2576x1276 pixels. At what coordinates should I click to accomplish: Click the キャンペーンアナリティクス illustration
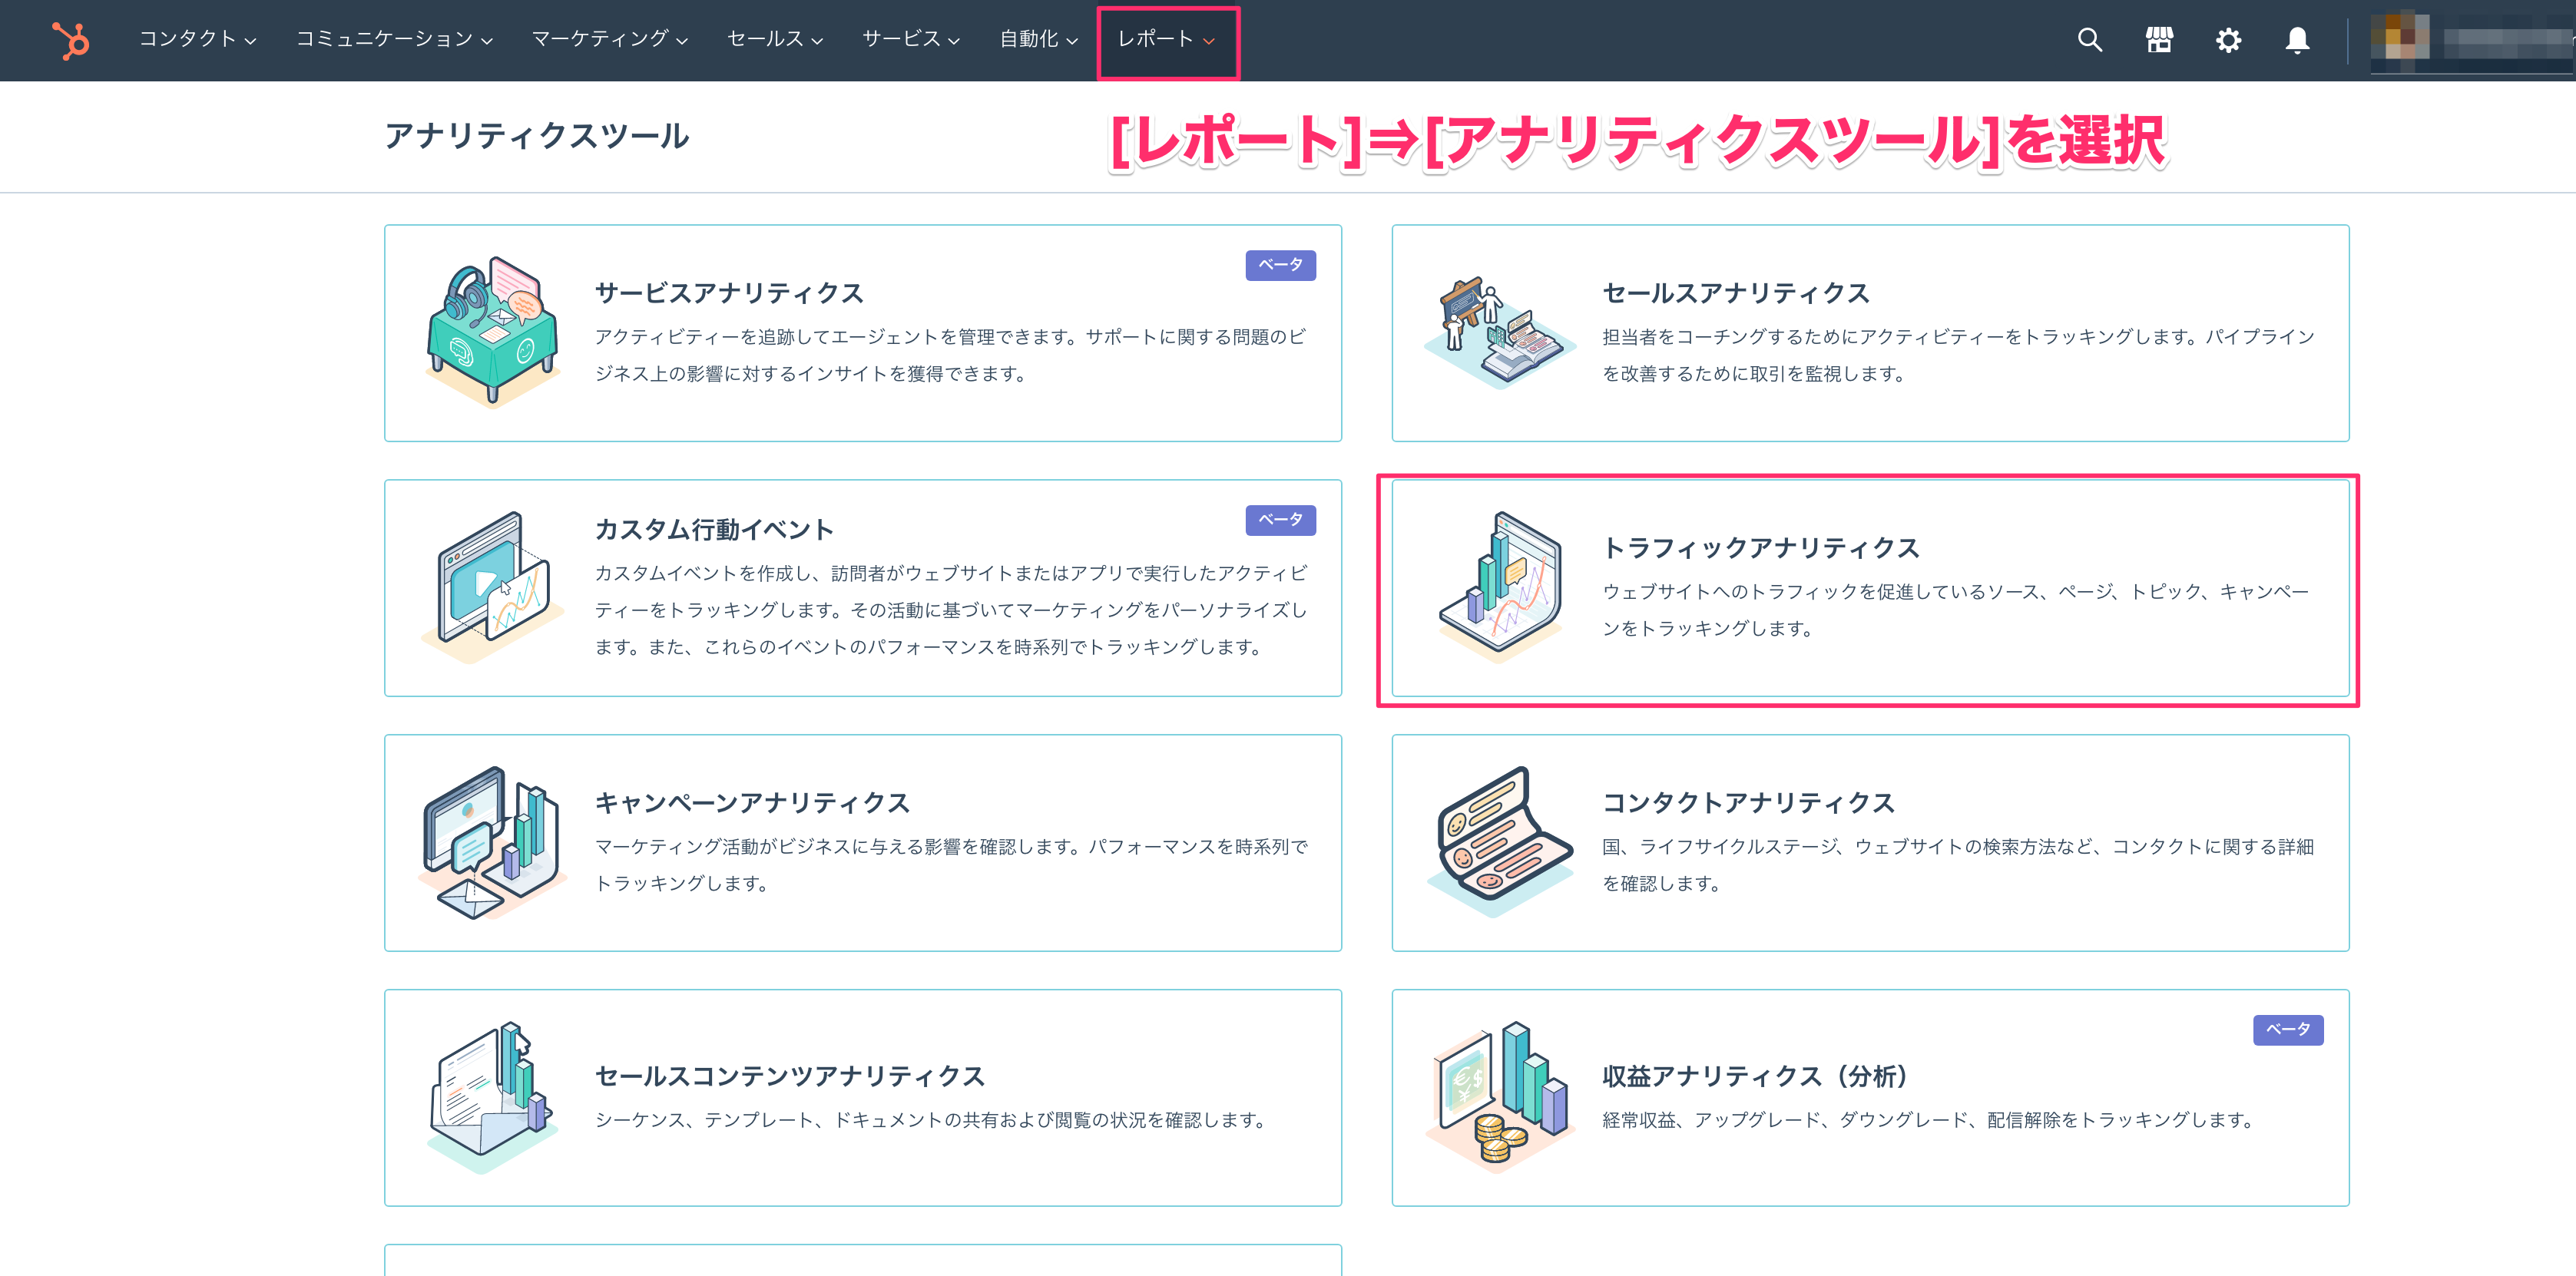pos(492,842)
